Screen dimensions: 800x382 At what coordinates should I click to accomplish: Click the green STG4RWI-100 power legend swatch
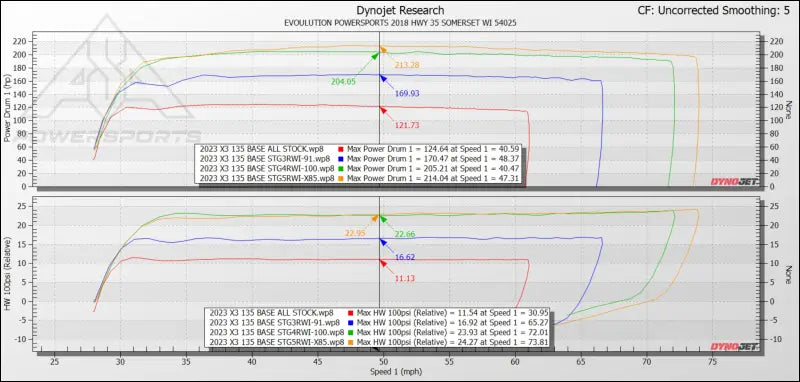pos(340,168)
